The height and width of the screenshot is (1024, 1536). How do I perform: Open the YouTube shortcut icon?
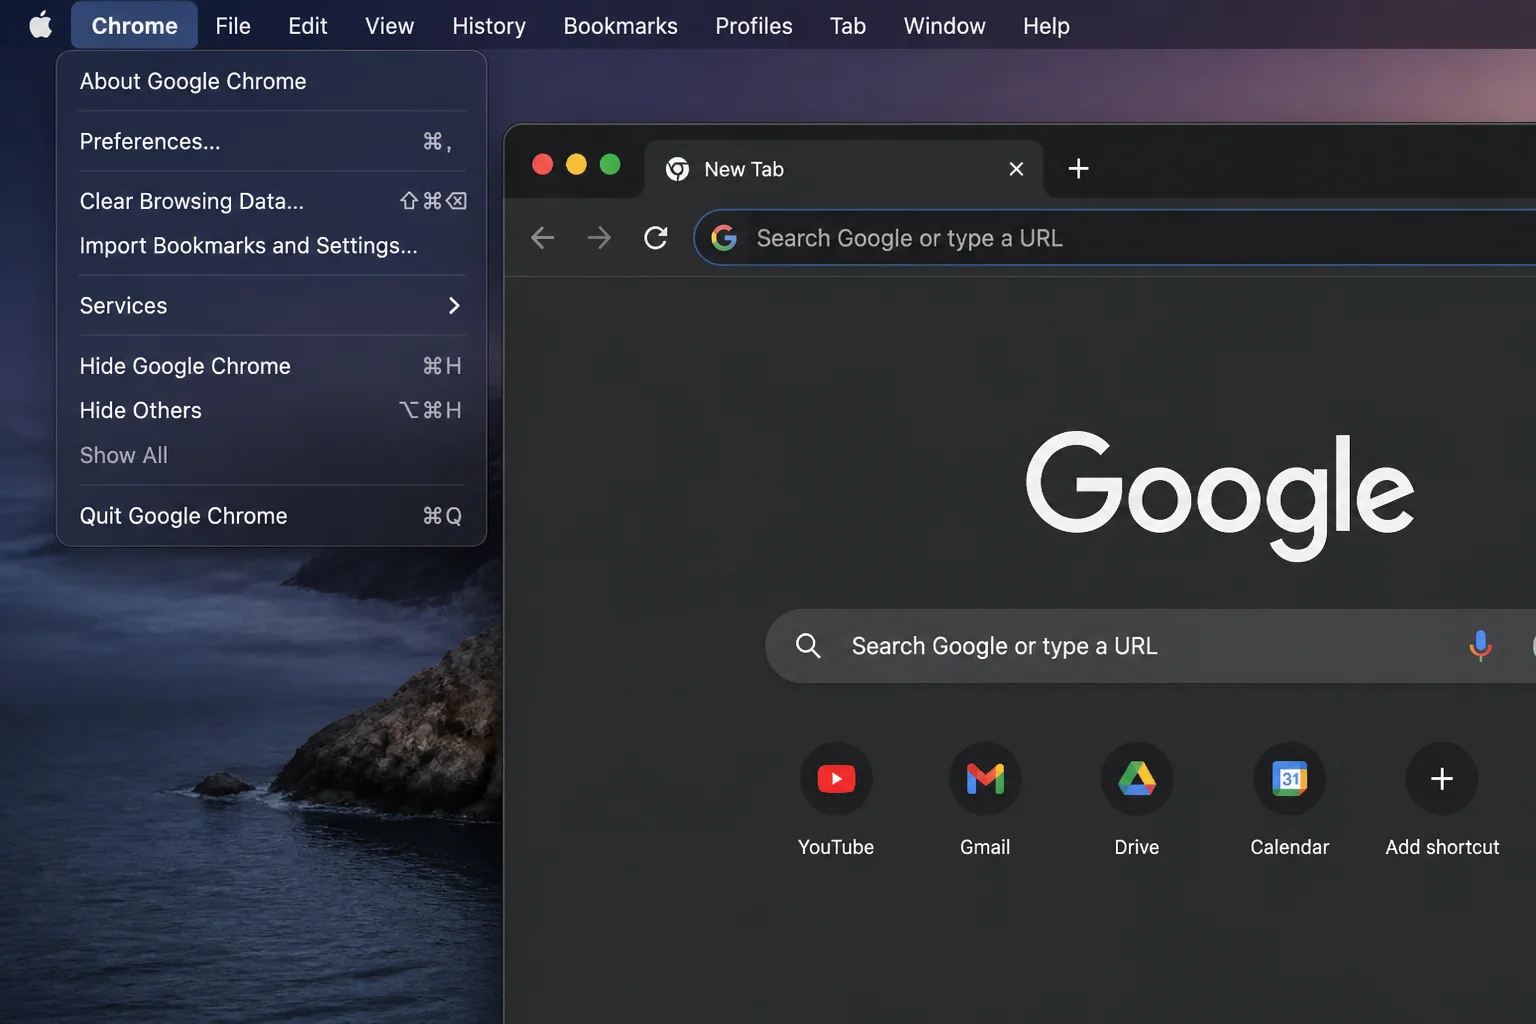click(x=836, y=778)
